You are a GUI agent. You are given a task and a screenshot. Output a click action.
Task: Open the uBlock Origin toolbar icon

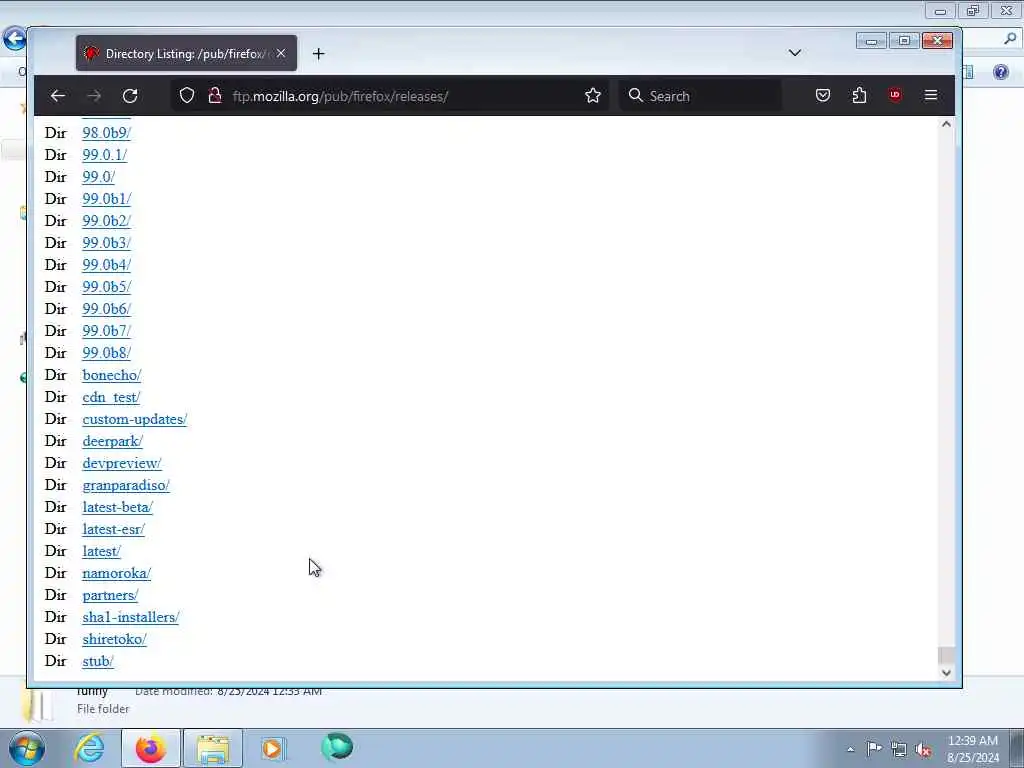tap(895, 95)
